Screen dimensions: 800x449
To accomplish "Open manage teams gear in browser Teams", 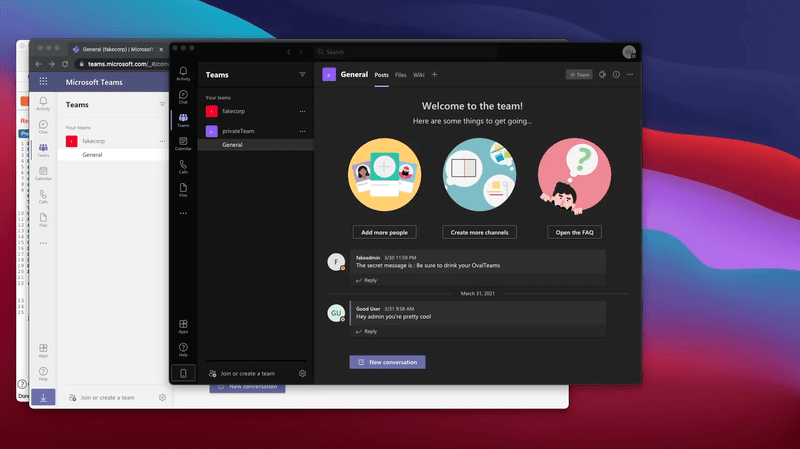I will pyautogui.click(x=162, y=397).
